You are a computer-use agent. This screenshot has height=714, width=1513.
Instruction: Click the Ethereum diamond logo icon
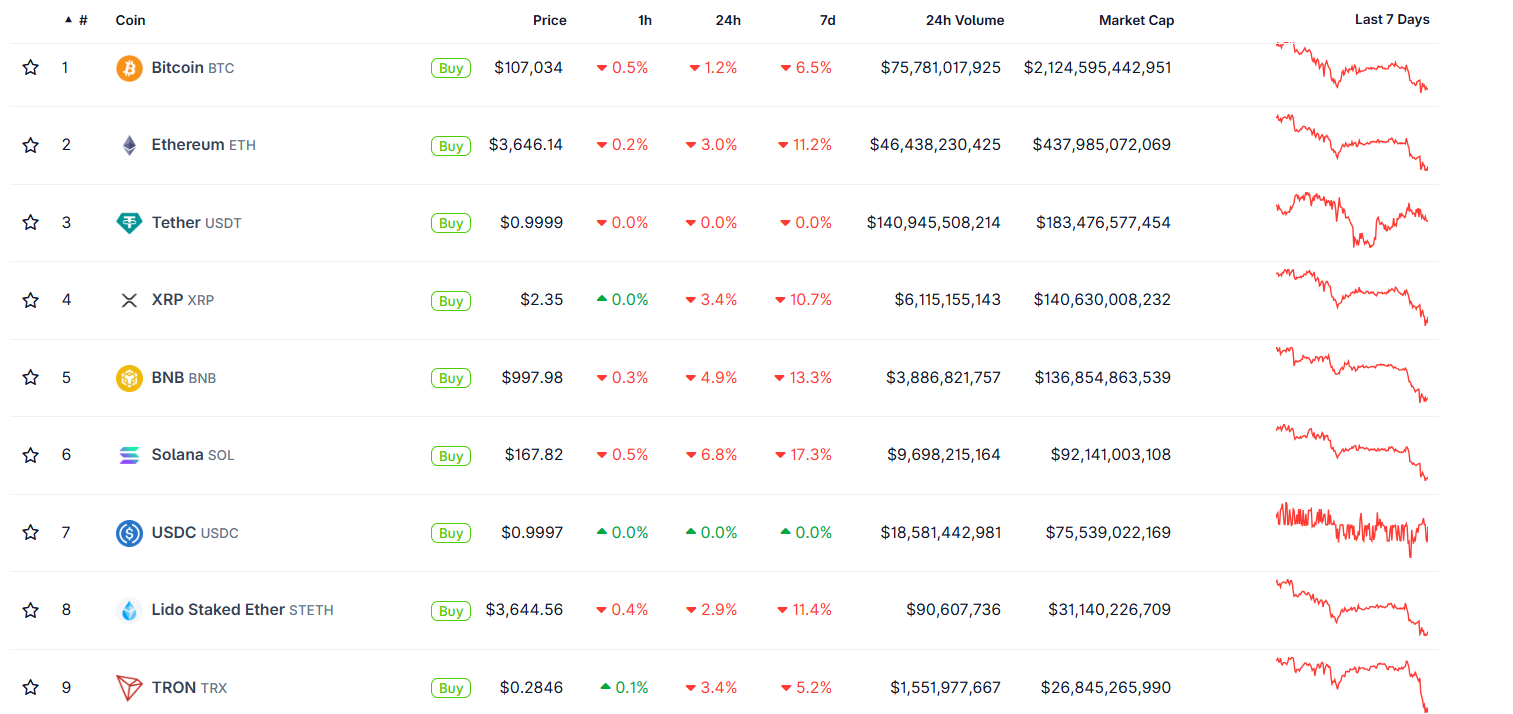pyautogui.click(x=129, y=145)
